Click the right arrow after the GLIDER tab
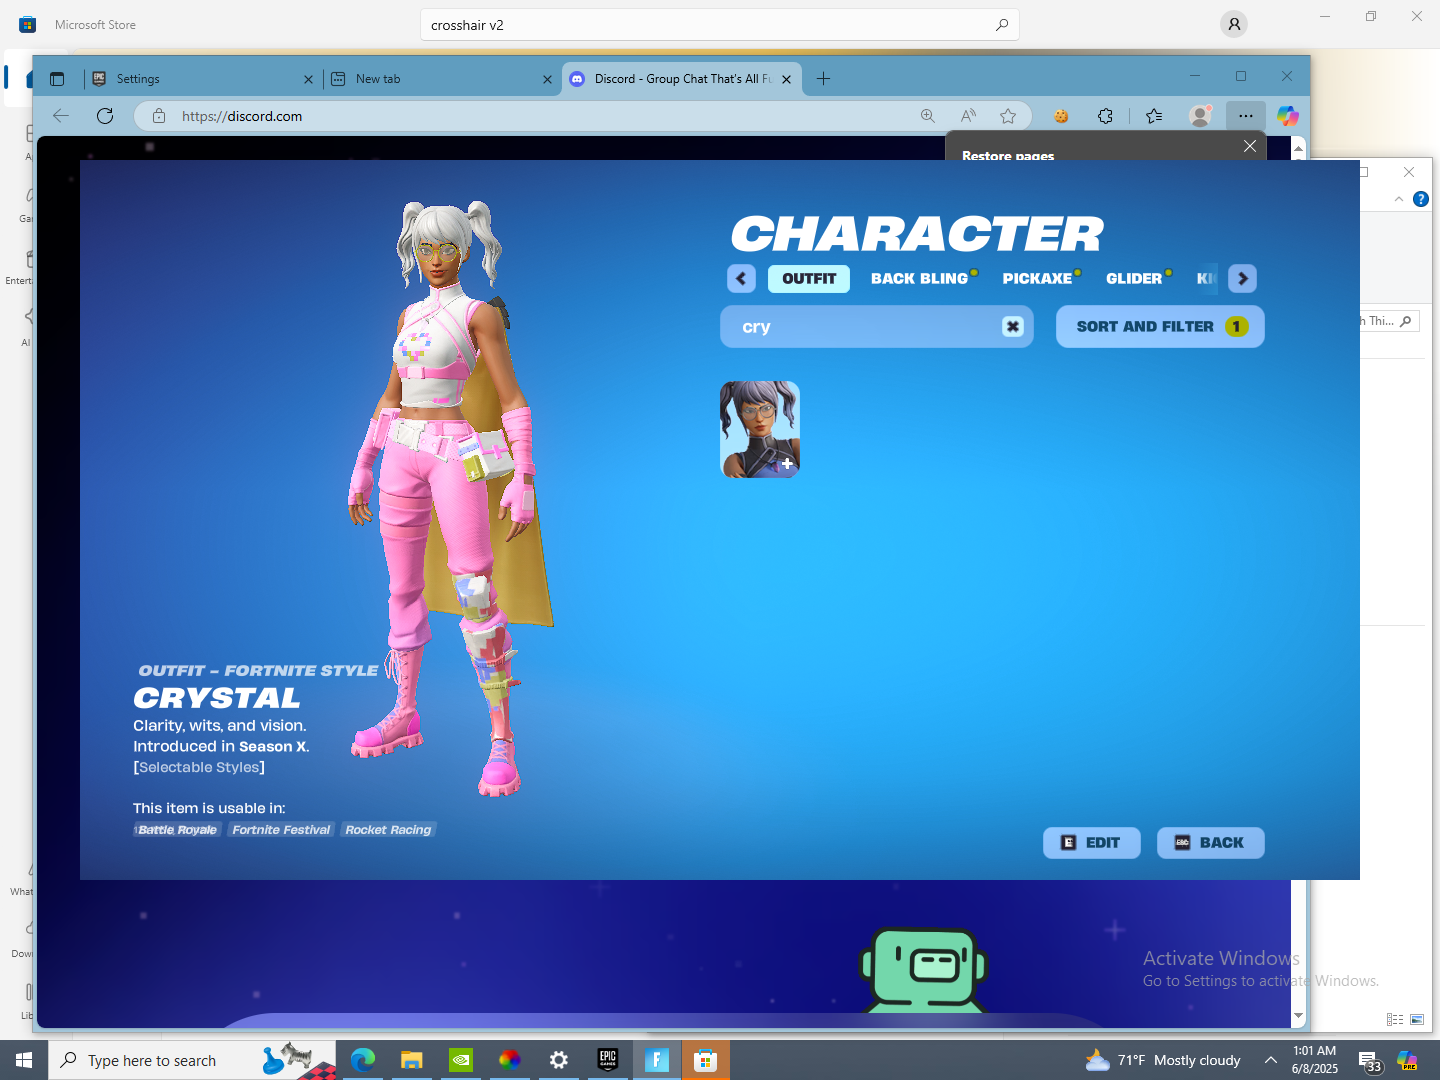The width and height of the screenshot is (1440, 1080). pyautogui.click(x=1243, y=279)
